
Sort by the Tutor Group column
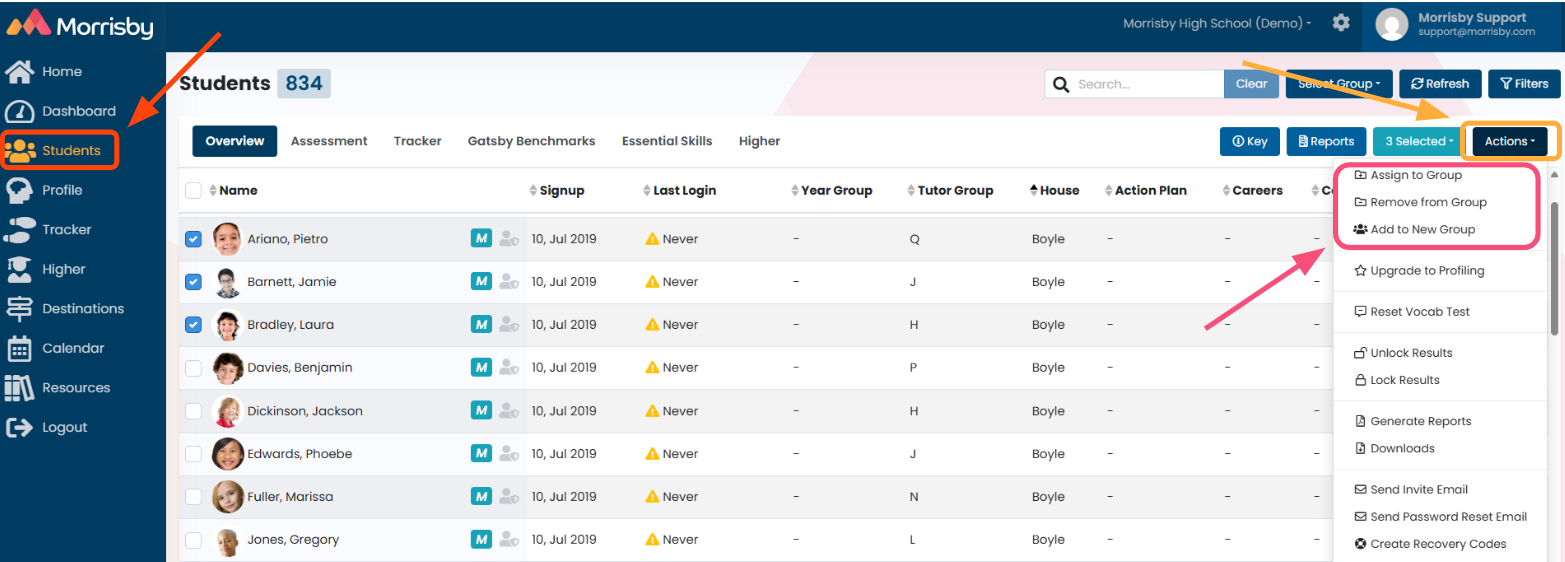(x=950, y=190)
